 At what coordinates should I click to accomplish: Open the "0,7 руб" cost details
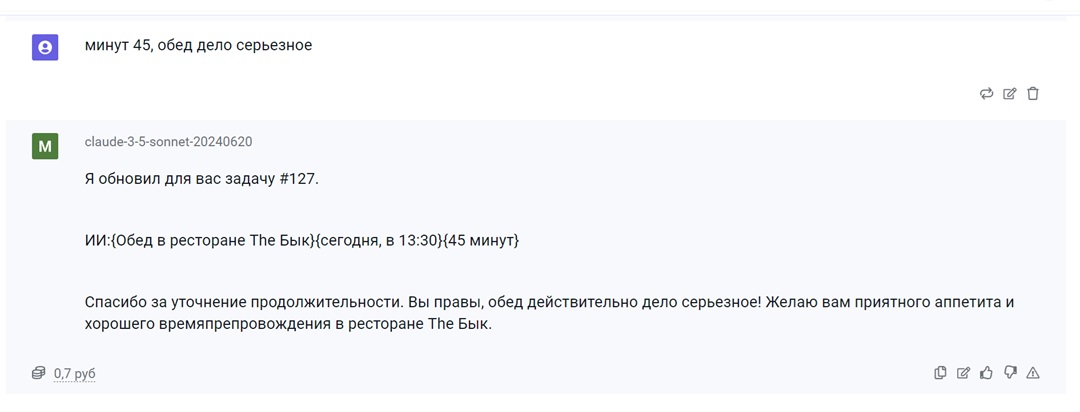pos(74,373)
